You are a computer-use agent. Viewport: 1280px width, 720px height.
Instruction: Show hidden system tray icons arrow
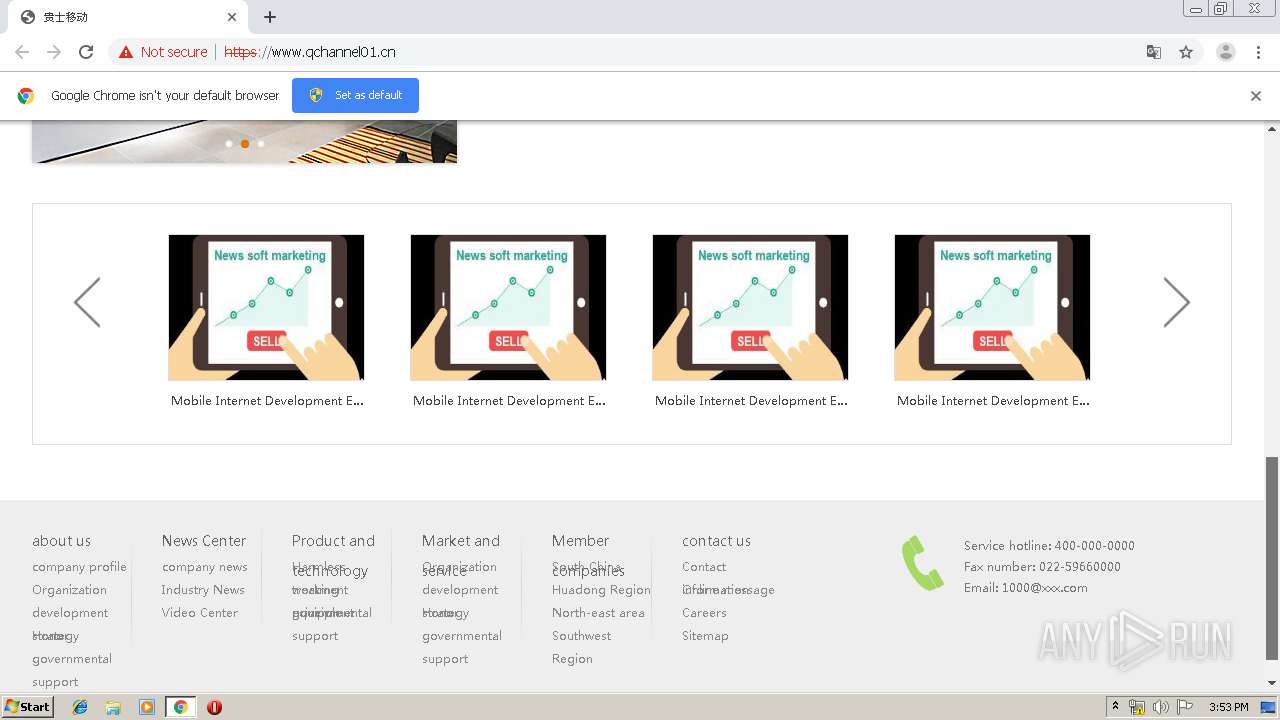(x=1115, y=707)
